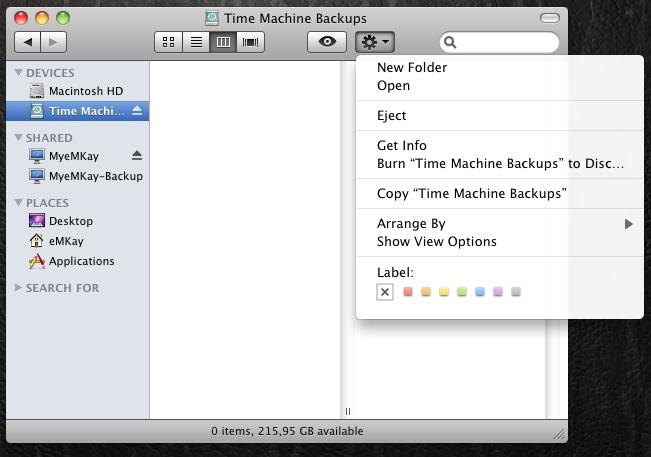This screenshot has width=651, height=457.
Task: Choose New Folder from the menu
Action: pos(500,67)
